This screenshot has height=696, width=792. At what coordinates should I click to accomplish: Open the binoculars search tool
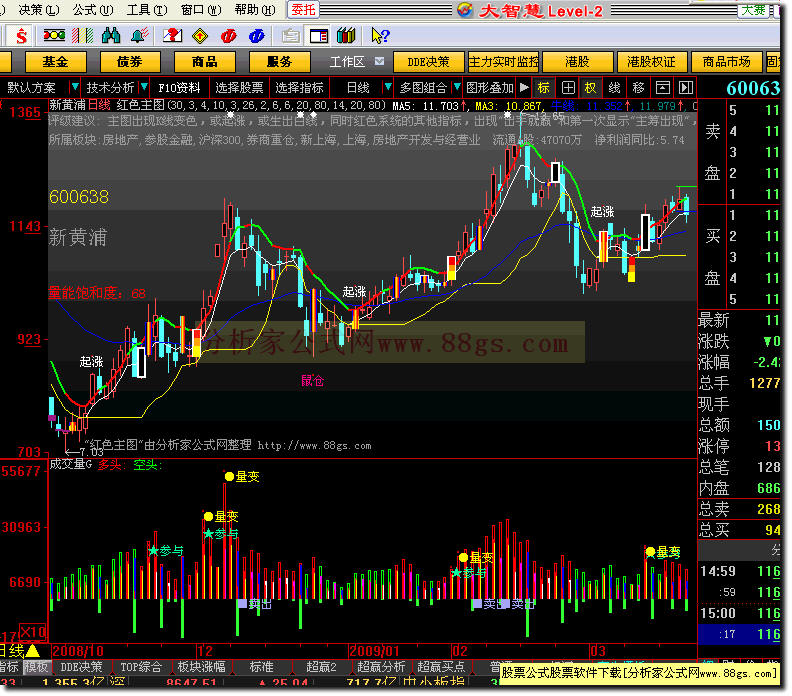111,35
